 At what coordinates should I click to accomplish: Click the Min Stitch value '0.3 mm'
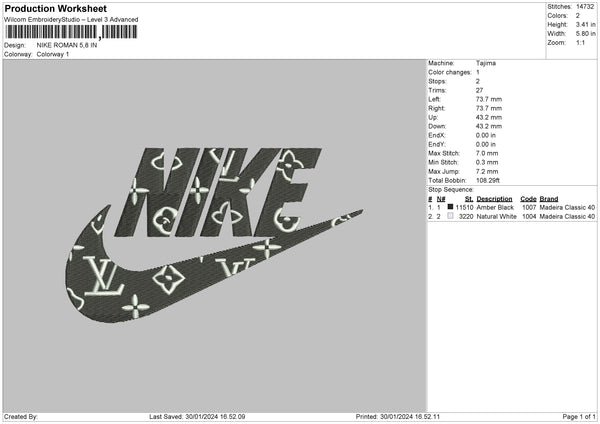(487, 162)
